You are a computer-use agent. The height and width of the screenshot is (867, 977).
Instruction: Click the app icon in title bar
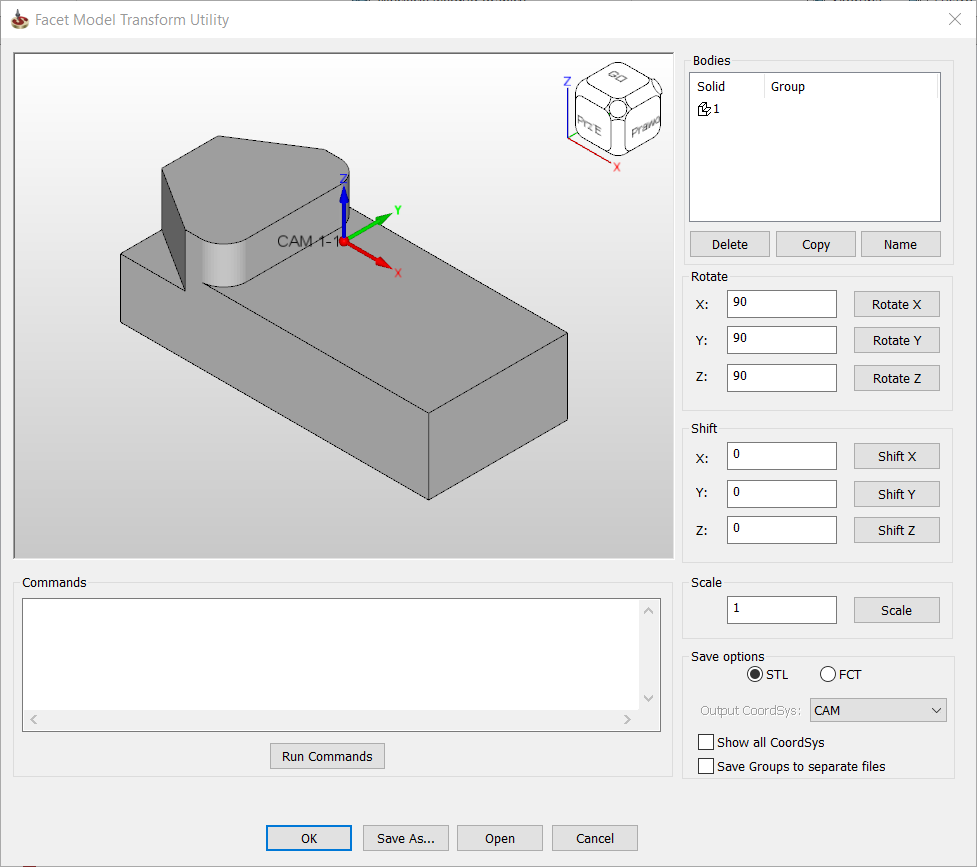(19, 19)
